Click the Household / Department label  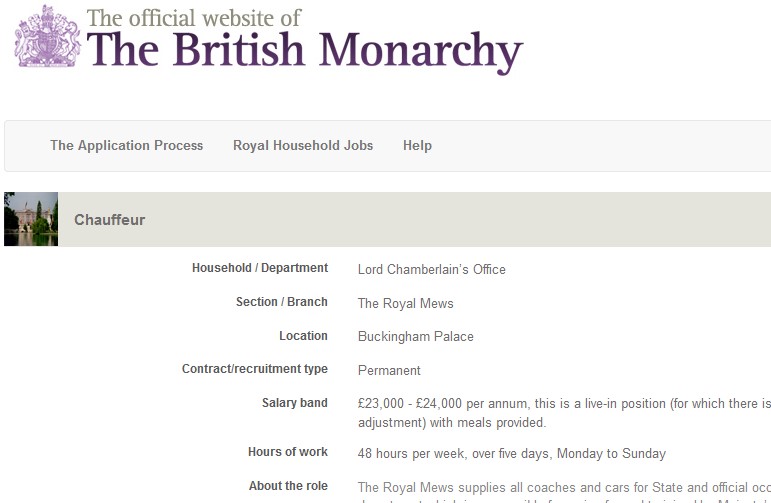pos(259,268)
